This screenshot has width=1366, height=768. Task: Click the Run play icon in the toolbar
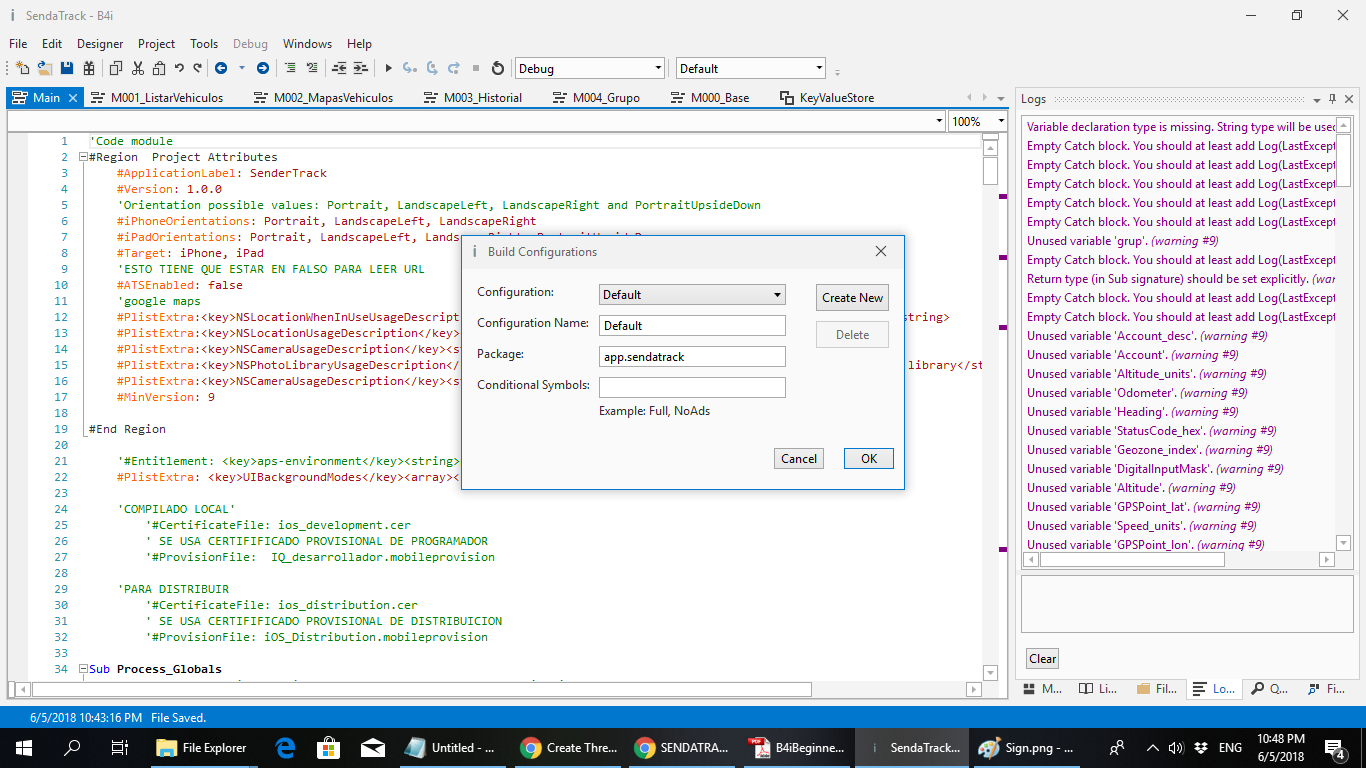point(389,69)
